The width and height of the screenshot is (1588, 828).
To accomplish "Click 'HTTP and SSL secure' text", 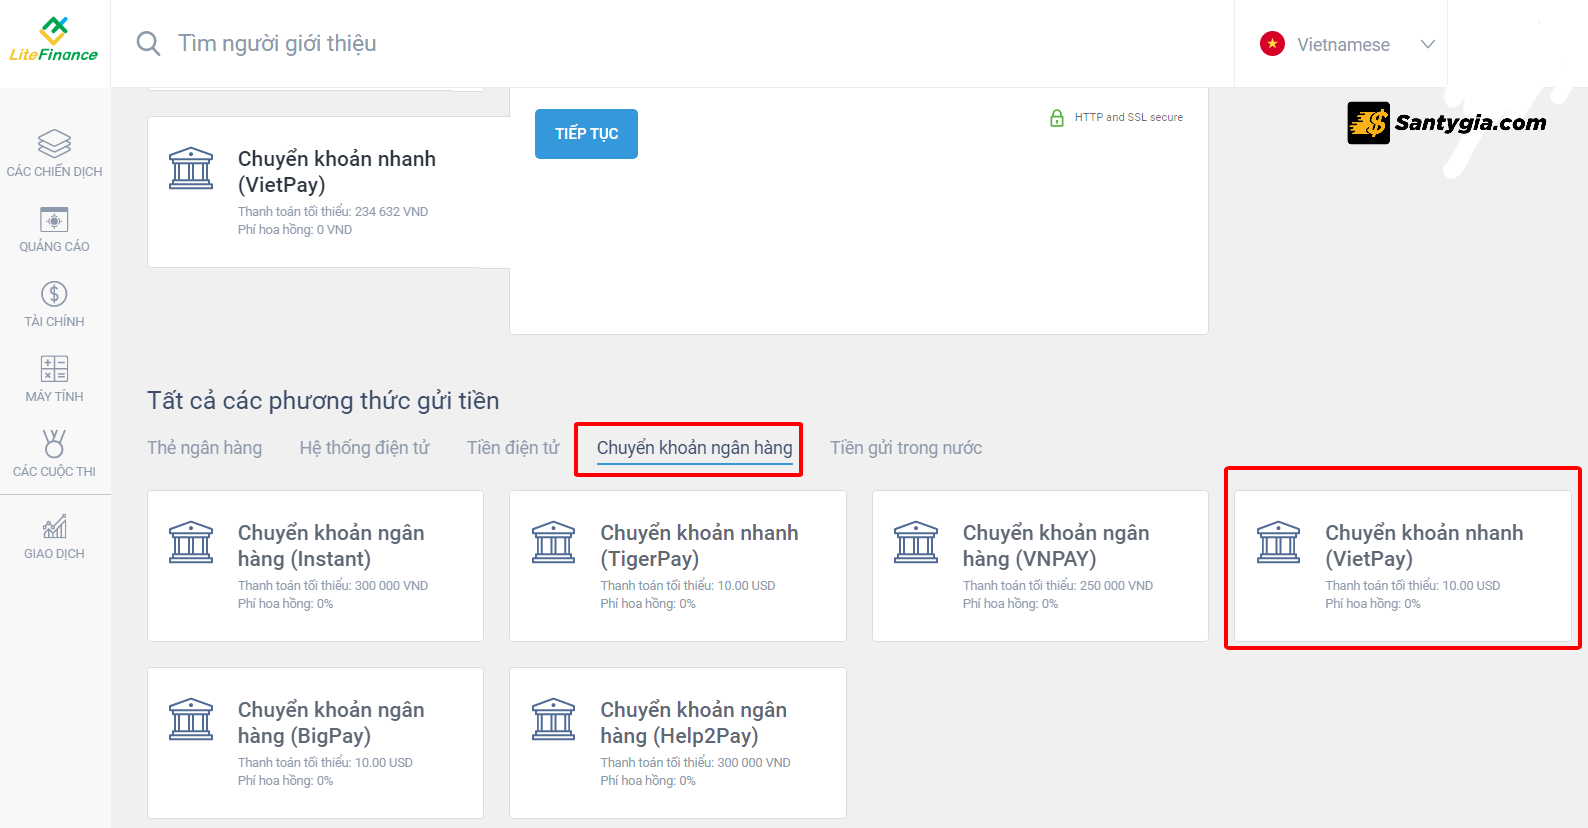I will tap(1129, 117).
